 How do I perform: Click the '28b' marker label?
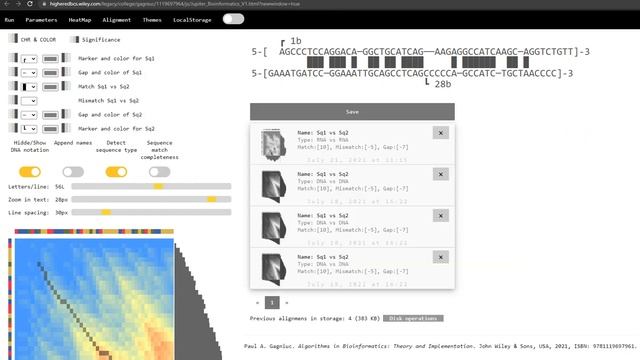(x=442, y=84)
